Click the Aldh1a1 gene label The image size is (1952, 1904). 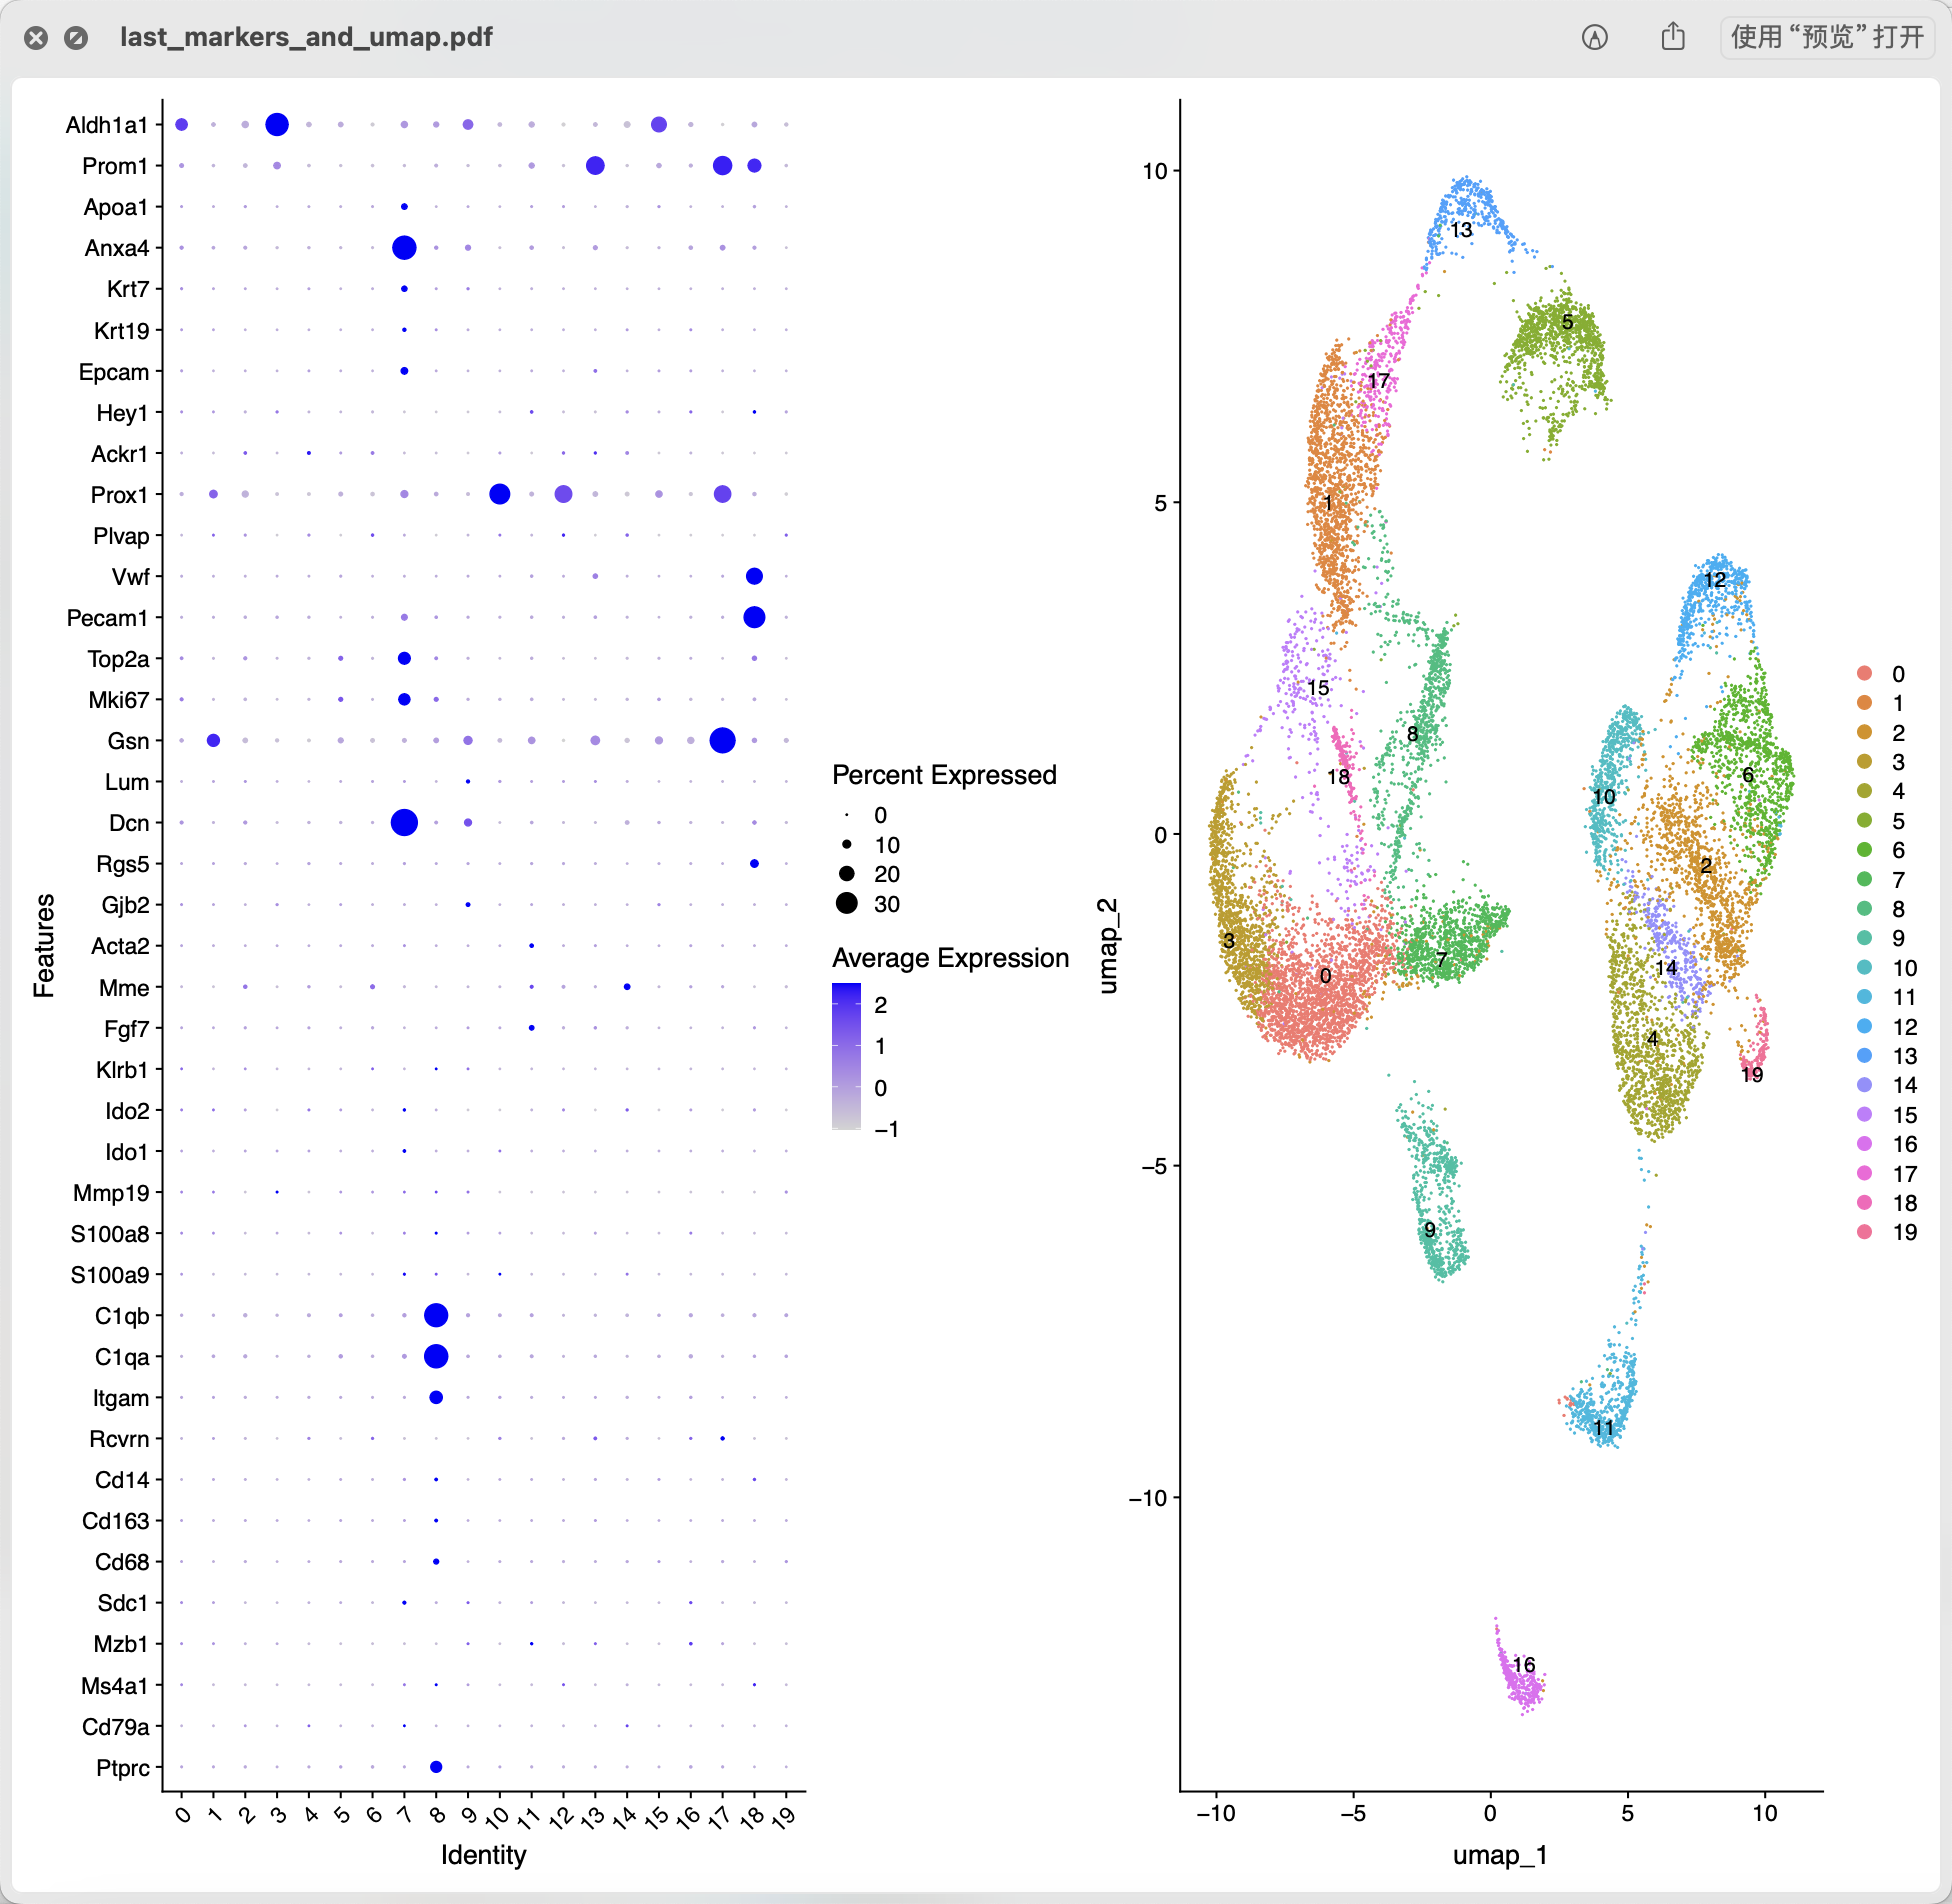click(106, 125)
